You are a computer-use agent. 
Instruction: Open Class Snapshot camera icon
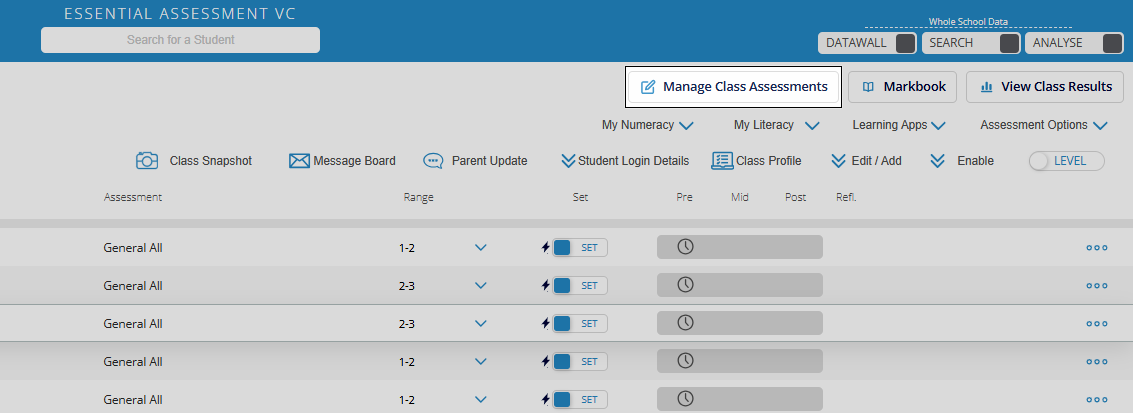pyautogui.click(x=147, y=161)
